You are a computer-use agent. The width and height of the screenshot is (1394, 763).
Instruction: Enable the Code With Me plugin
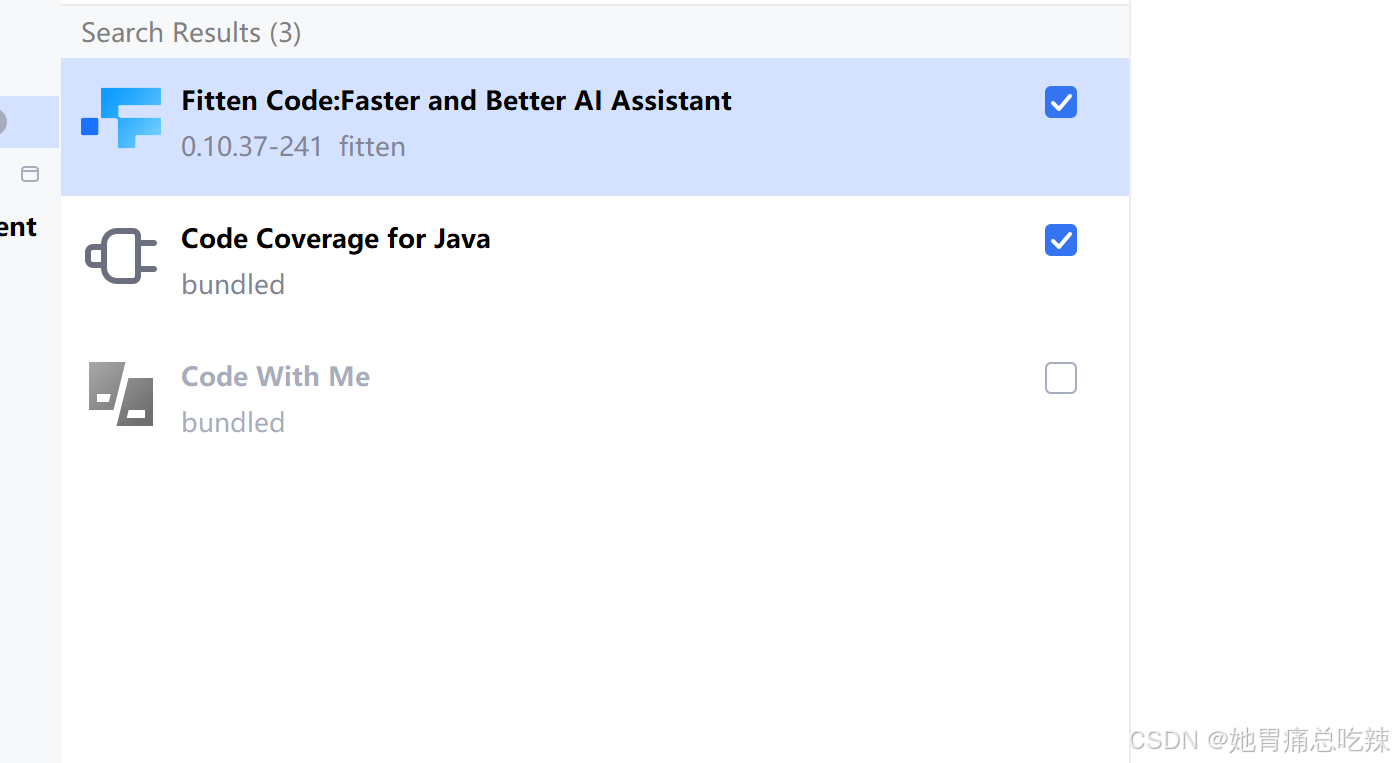tap(1060, 378)
